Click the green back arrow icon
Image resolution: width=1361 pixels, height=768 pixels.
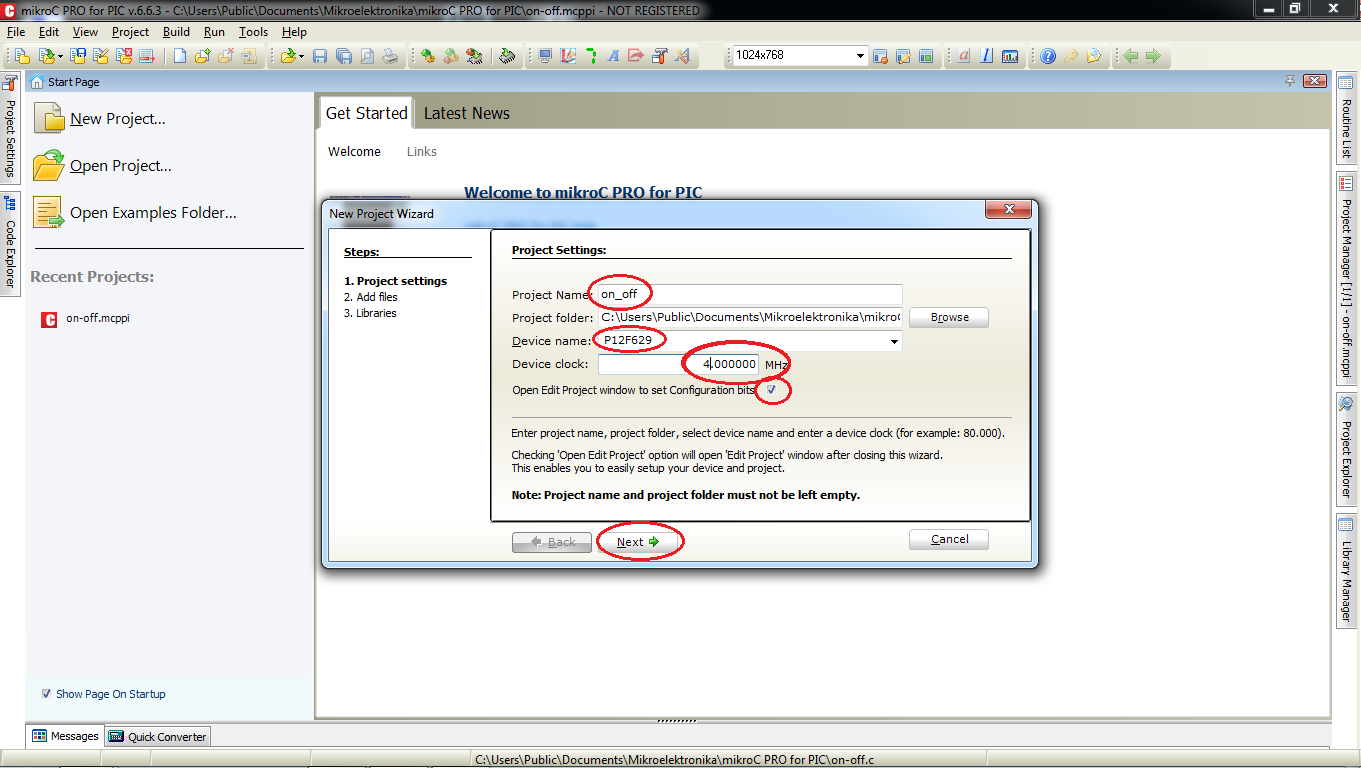pyautogui.click(x=1131, y=56)
